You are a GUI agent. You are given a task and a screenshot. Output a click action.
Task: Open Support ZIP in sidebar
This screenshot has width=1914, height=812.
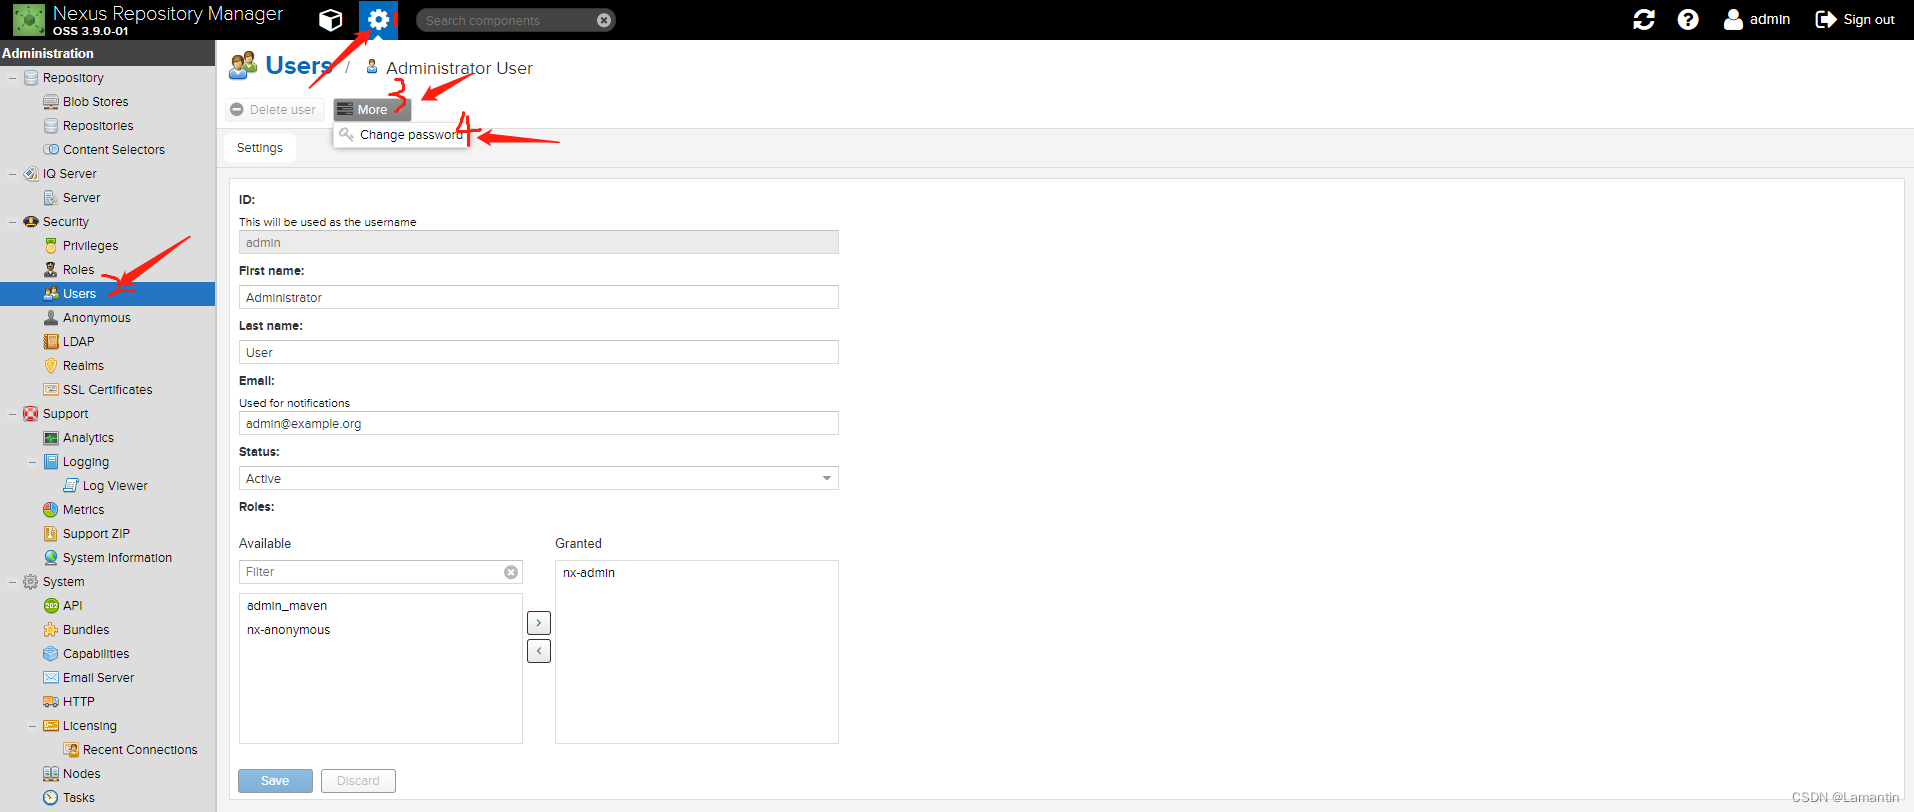pos(96,534)
